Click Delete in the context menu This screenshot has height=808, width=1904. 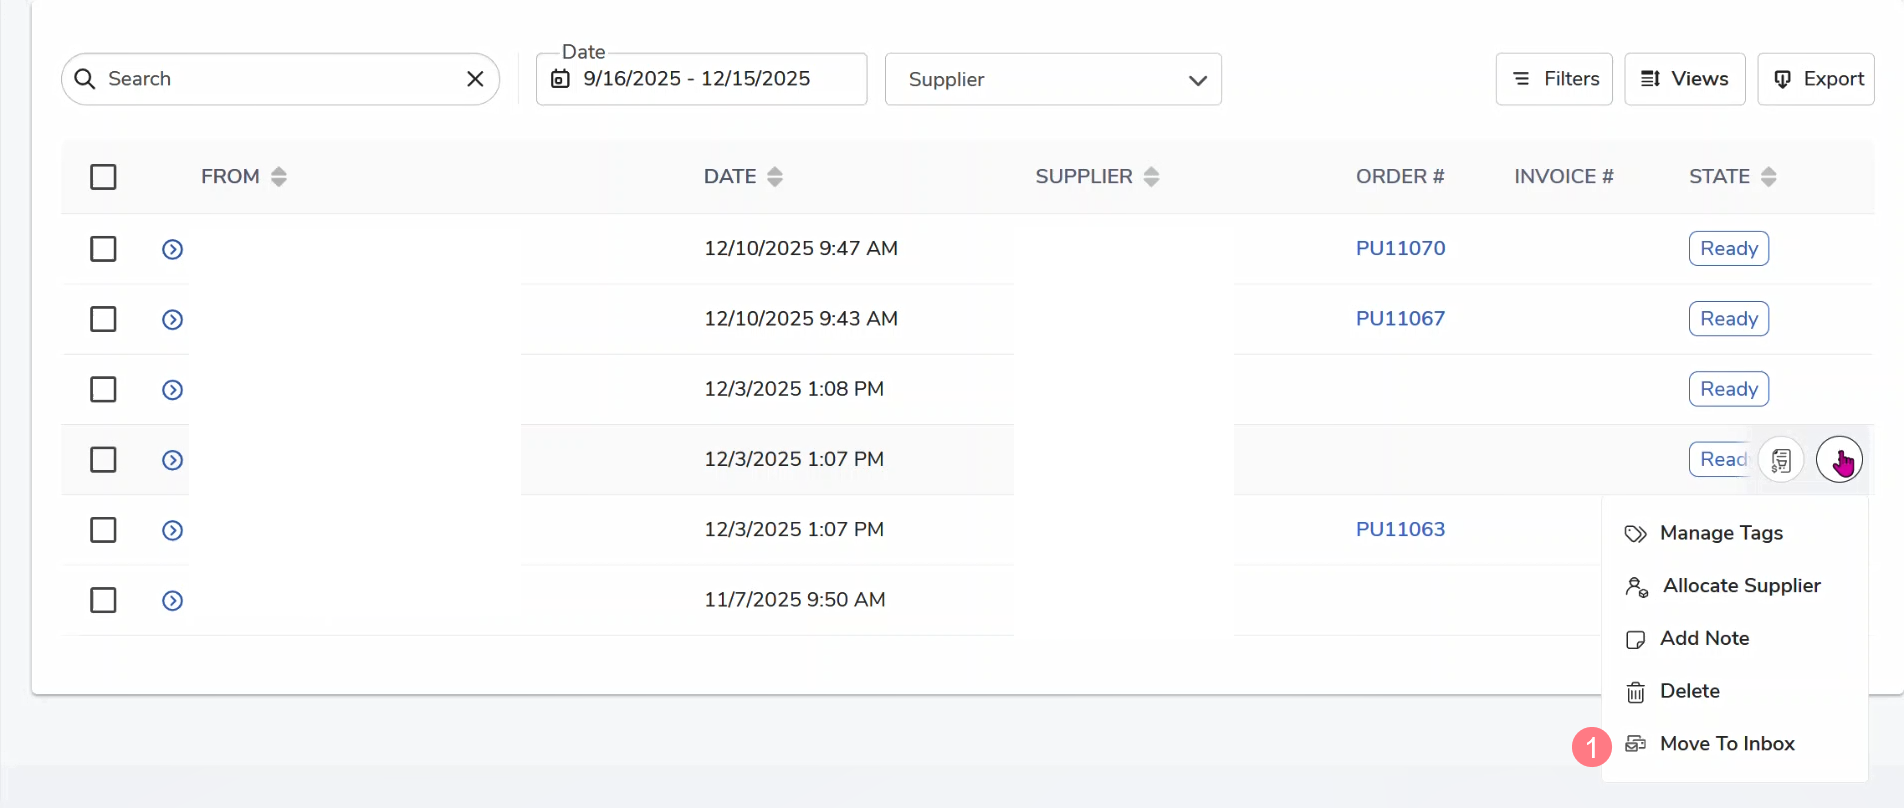click(x=1689, y=691)
